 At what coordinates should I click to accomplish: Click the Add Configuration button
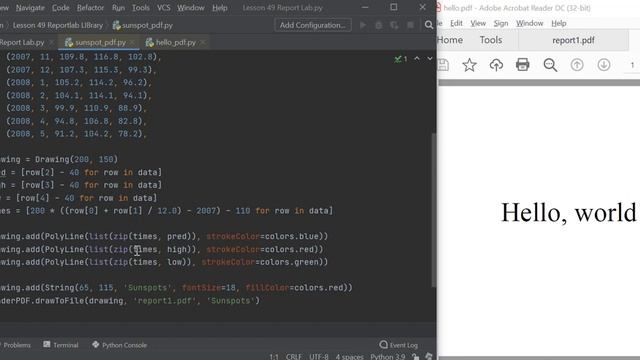pos(313,25)
